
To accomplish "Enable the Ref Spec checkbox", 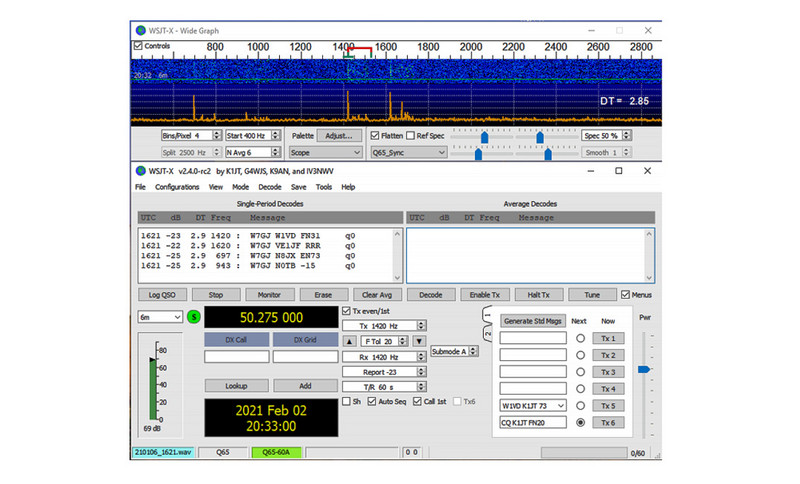I will click(x=410, y=136).
